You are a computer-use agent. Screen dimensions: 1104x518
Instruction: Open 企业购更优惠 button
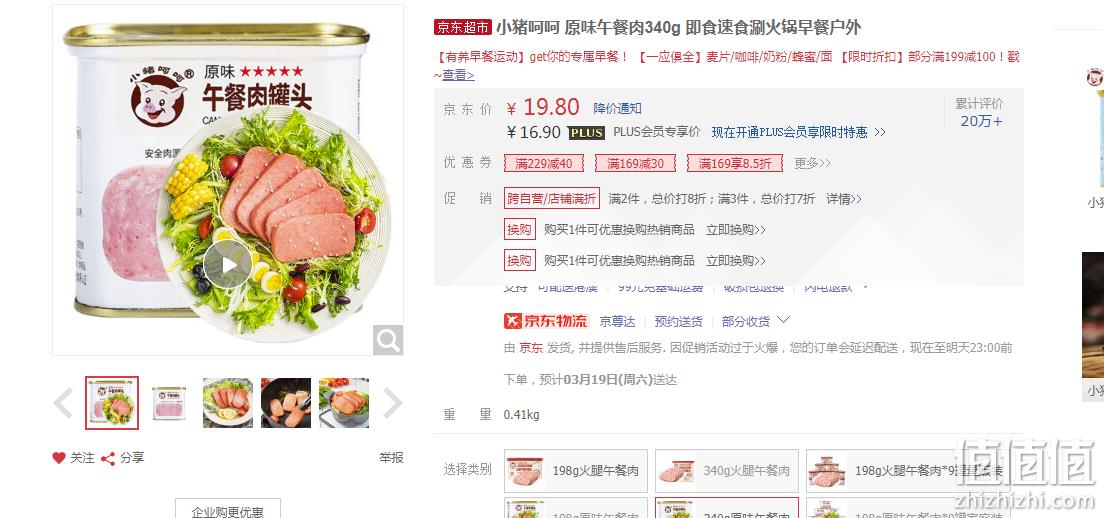[x=227, y=512]
